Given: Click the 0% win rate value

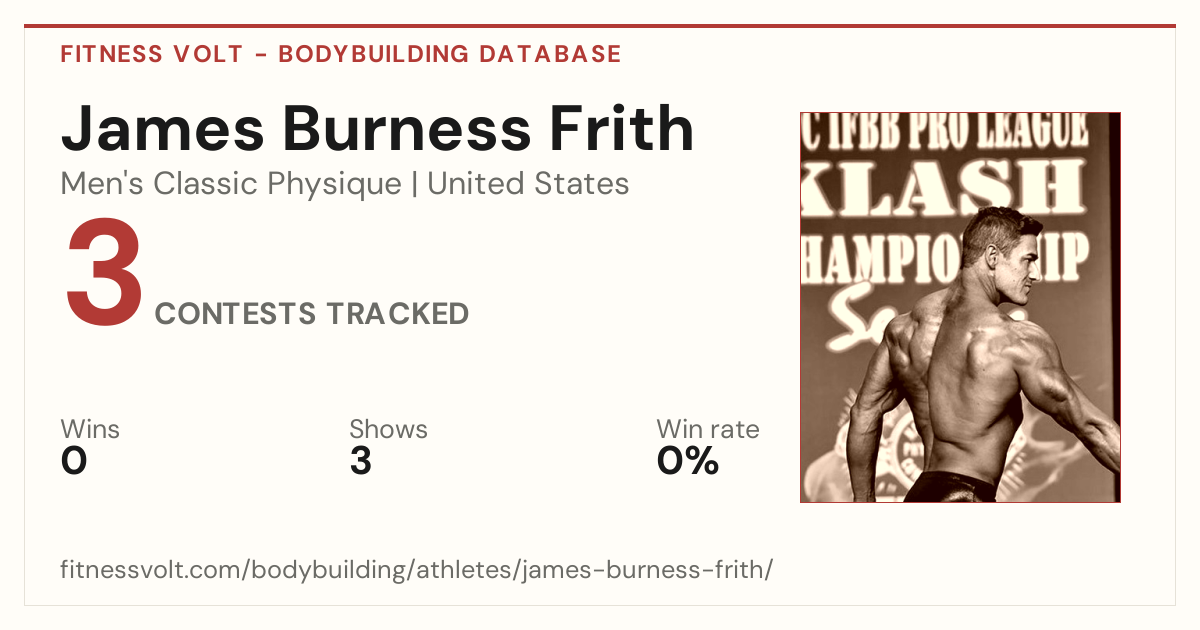Looking at the screenshot, I should [688, 461].
